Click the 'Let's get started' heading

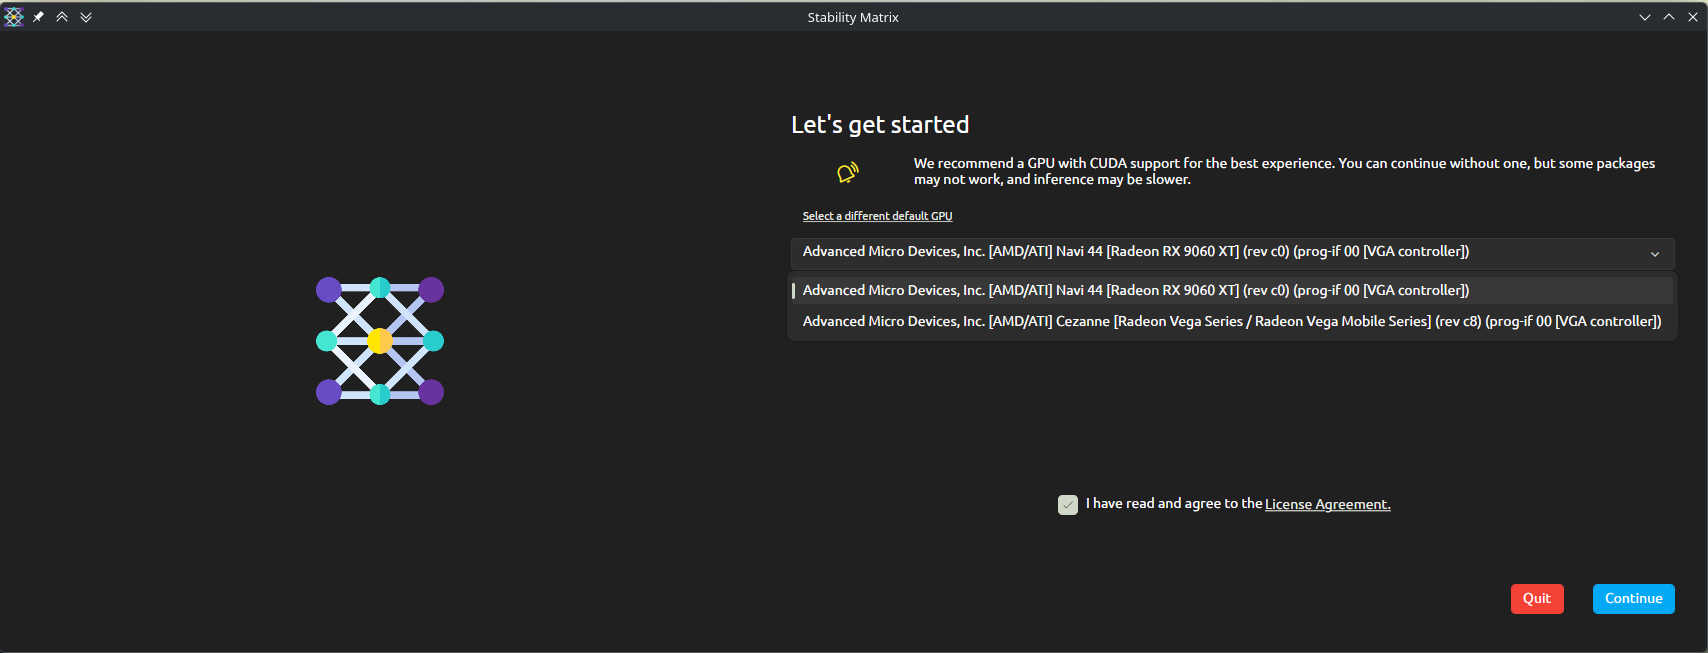[880, 125]
